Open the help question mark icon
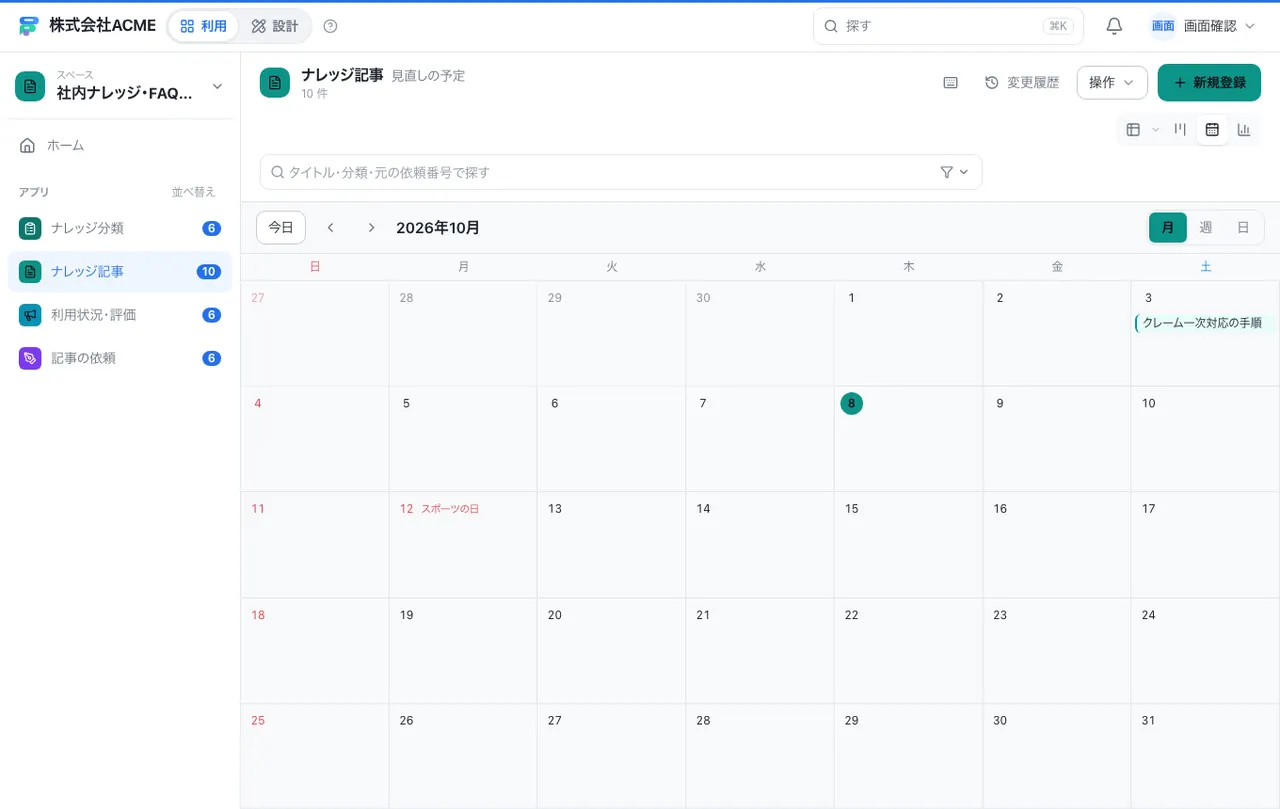 click(331, 26)
